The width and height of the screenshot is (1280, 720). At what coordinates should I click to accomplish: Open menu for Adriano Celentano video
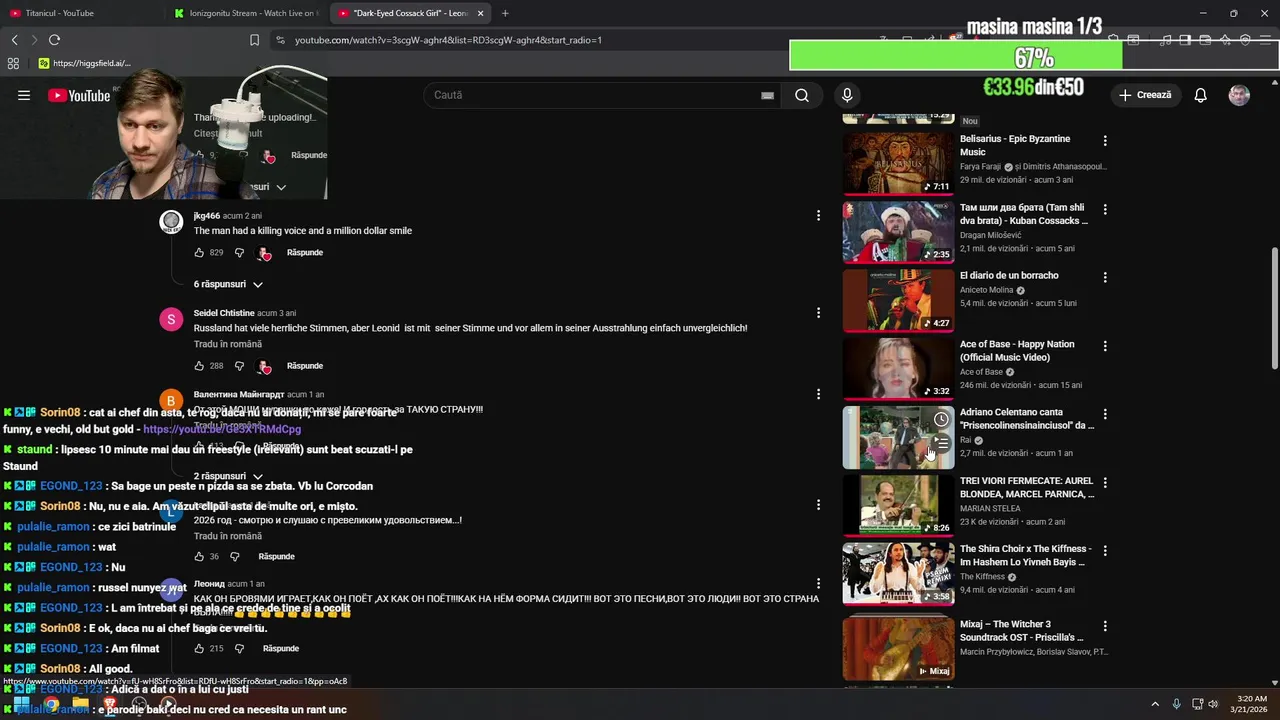click(1105, 414)
